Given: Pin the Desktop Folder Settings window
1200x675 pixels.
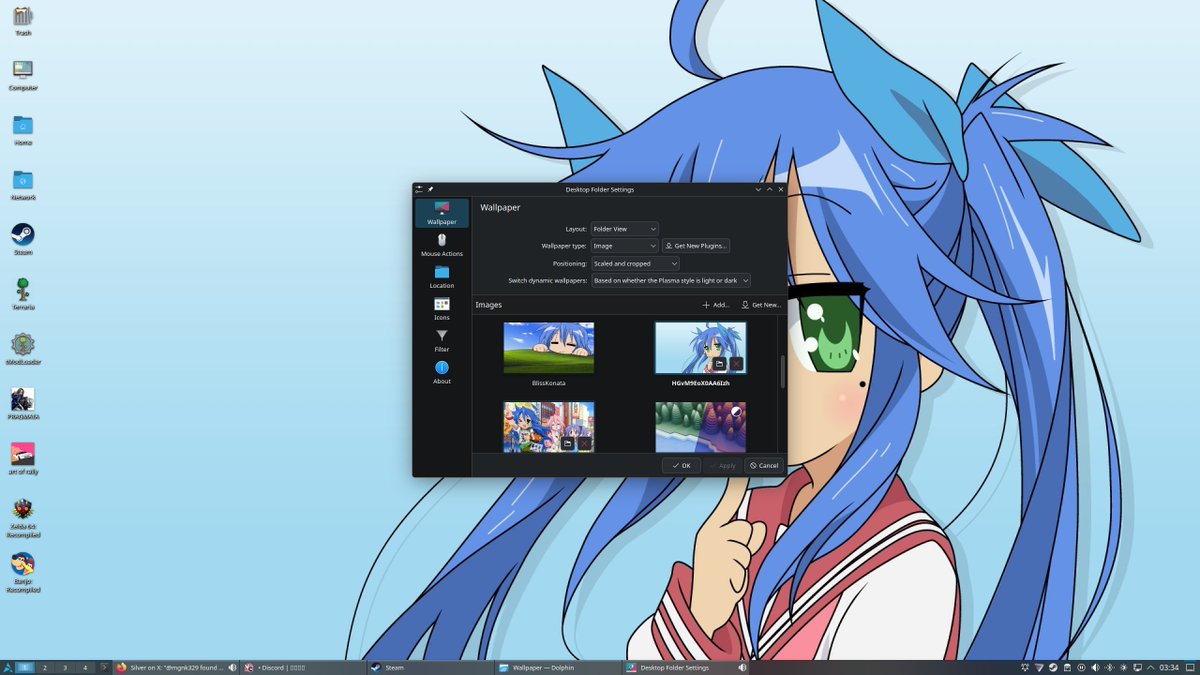Looking at the screenshot, I should 431,188.
